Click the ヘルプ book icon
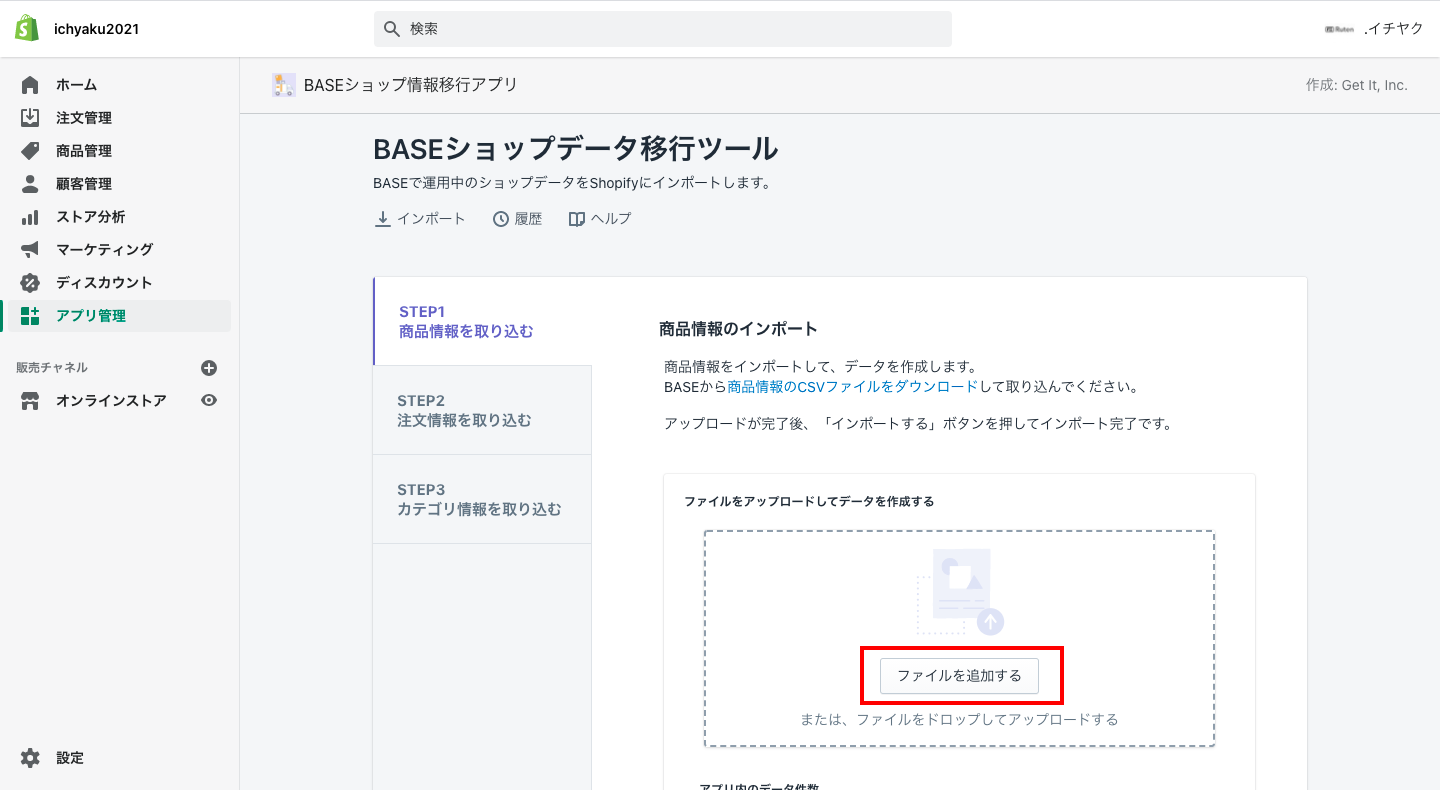Image resolution: width=1440 pixels, height=790 pixels. click(577, 219)
